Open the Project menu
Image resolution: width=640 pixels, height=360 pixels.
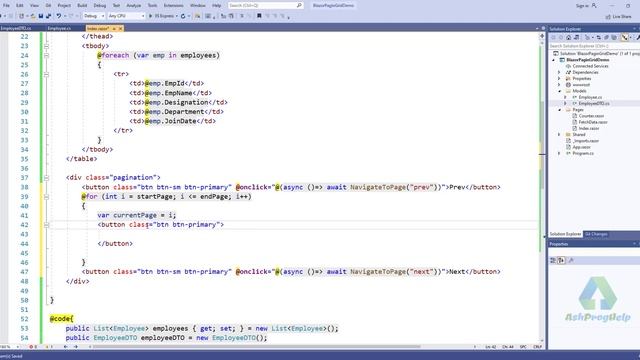click(x=64, y=5)
